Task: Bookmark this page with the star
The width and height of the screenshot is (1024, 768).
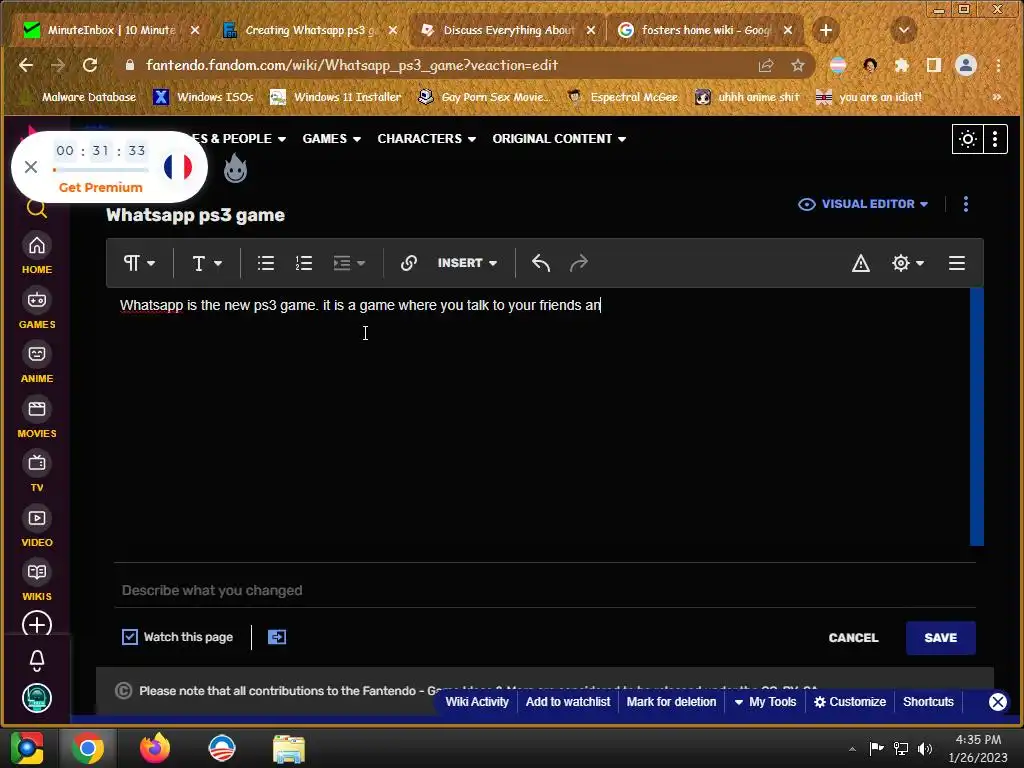Action: point(797,65)
